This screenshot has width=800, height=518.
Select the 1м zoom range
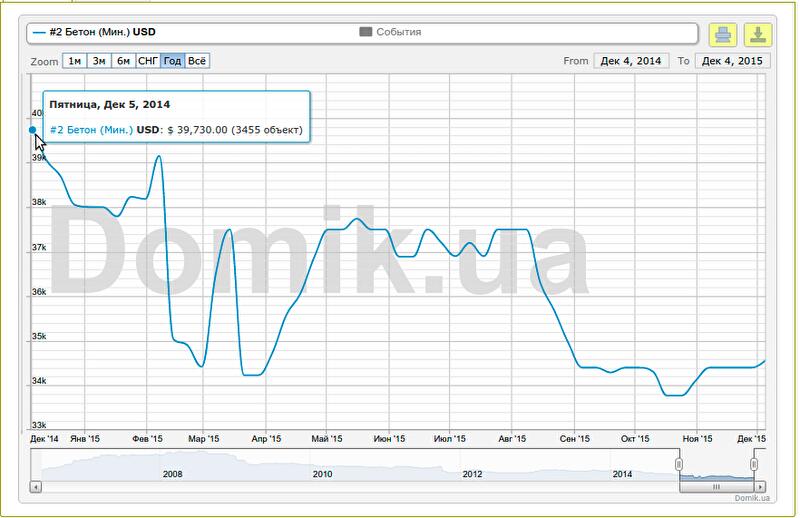click(x=74, y=61)
